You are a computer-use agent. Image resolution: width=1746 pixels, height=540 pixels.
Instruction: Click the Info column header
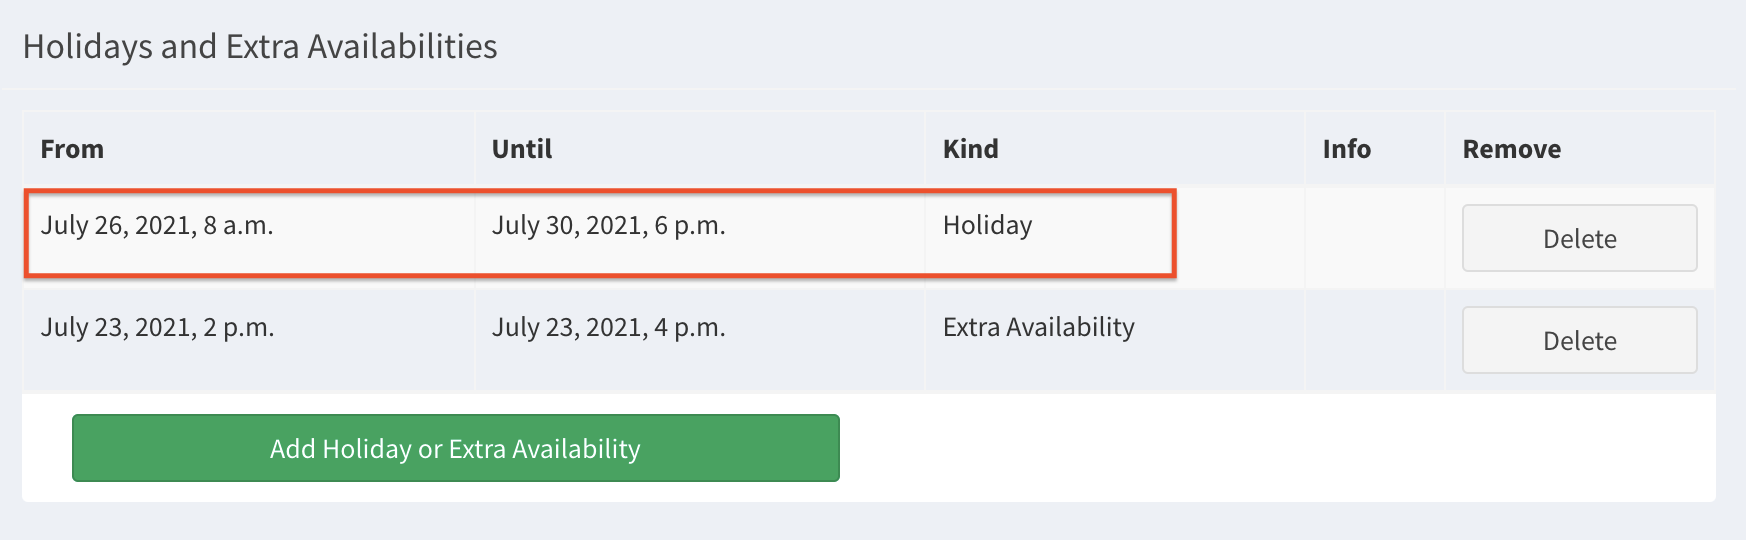click(x=1346, y=149)
